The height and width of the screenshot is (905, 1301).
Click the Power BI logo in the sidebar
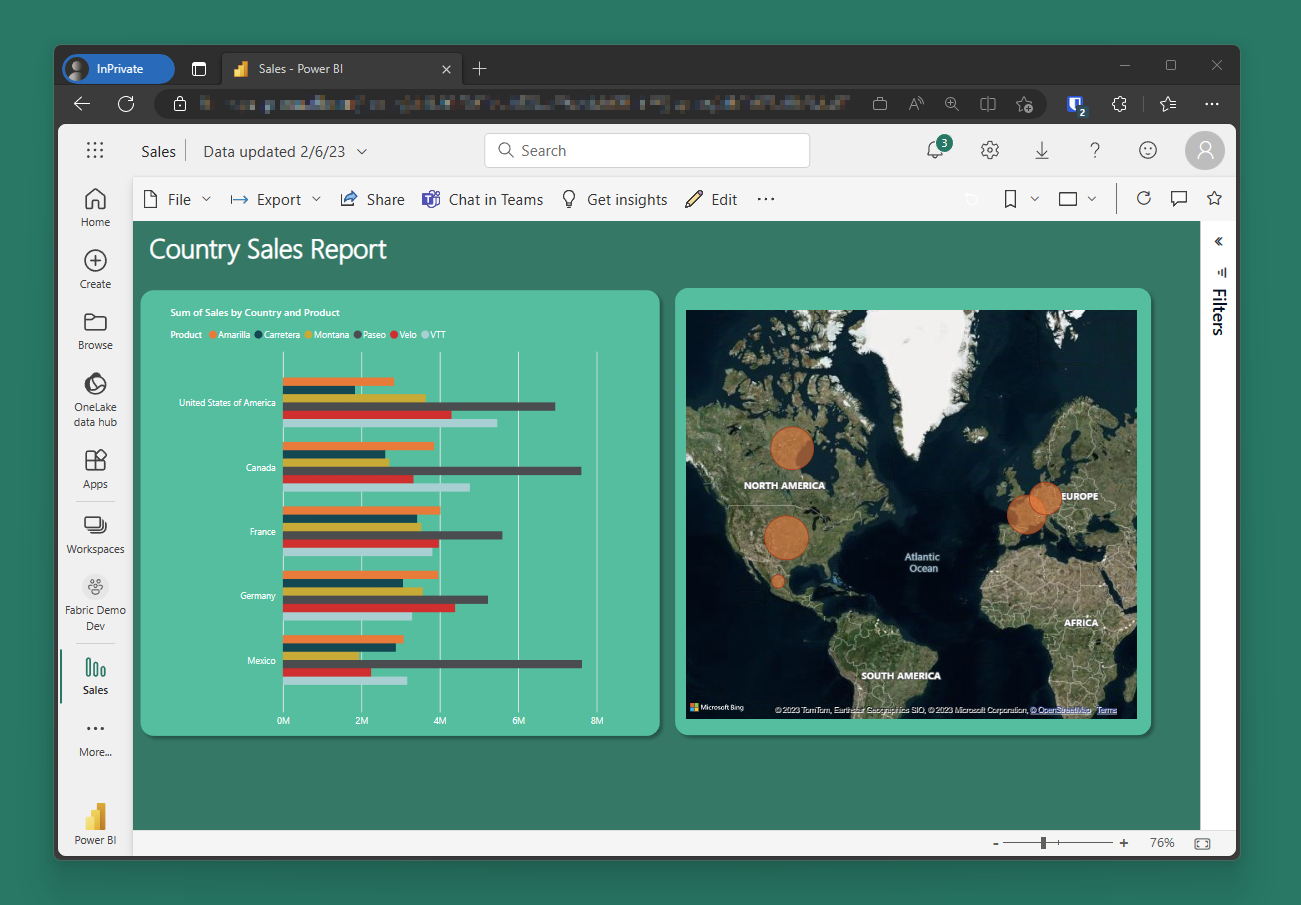pyautogui.click(x=95, y=824)
